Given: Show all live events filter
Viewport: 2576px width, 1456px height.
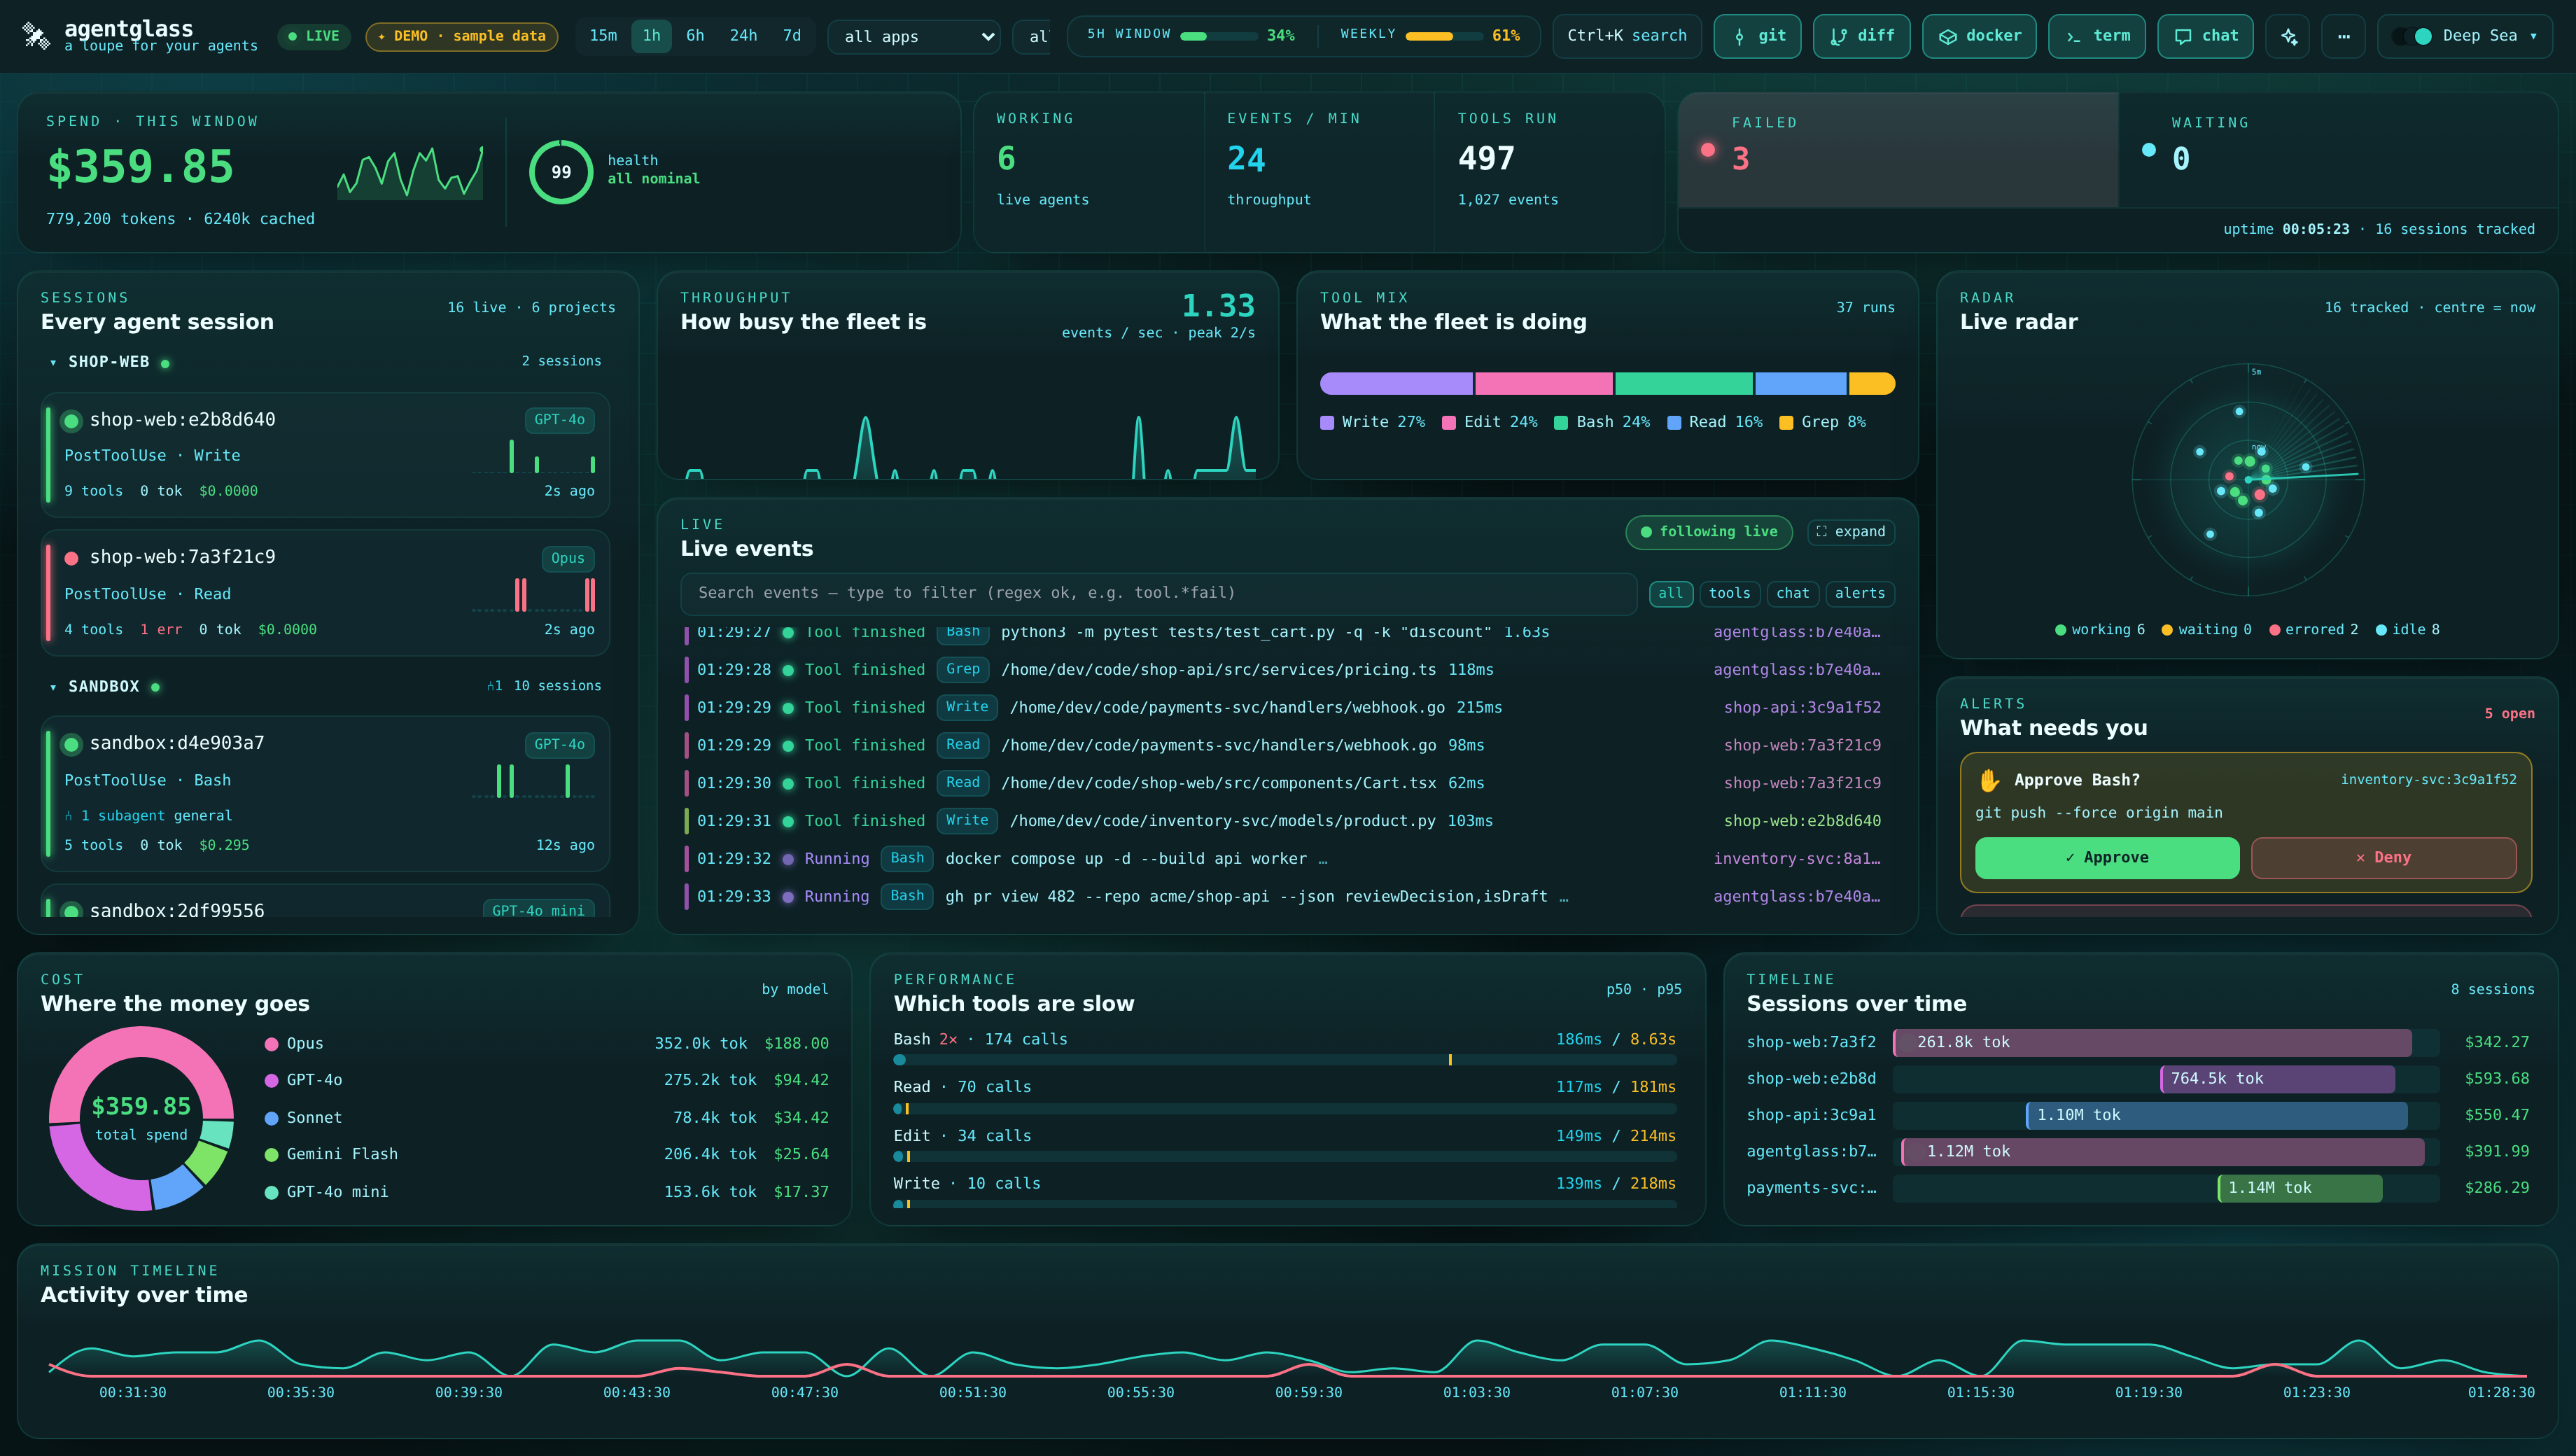Looking at the screenshot, I should coord(1670,594).
